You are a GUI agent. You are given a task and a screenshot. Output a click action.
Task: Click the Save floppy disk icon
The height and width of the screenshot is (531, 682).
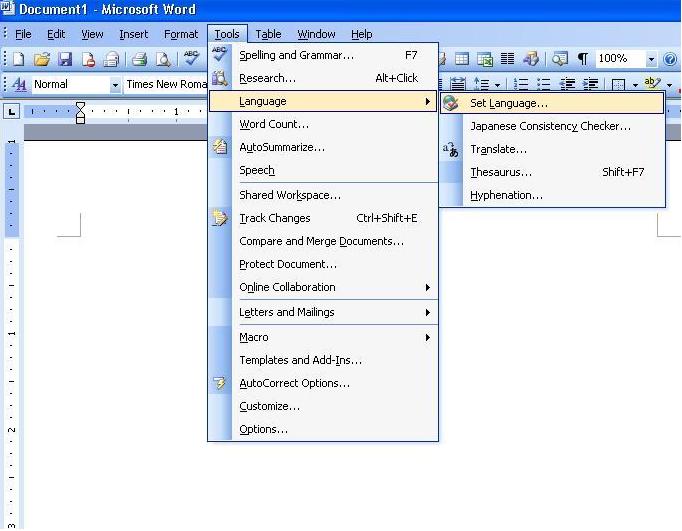(x=65, y=60)
